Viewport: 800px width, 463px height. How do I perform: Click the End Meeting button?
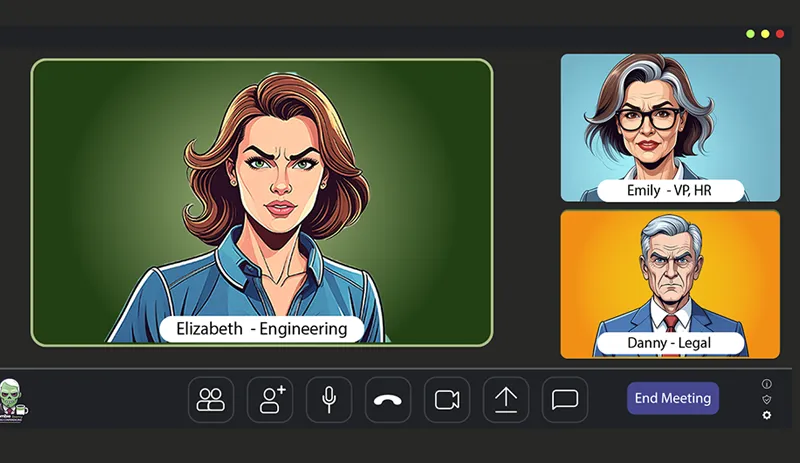[x=672, y=398]
